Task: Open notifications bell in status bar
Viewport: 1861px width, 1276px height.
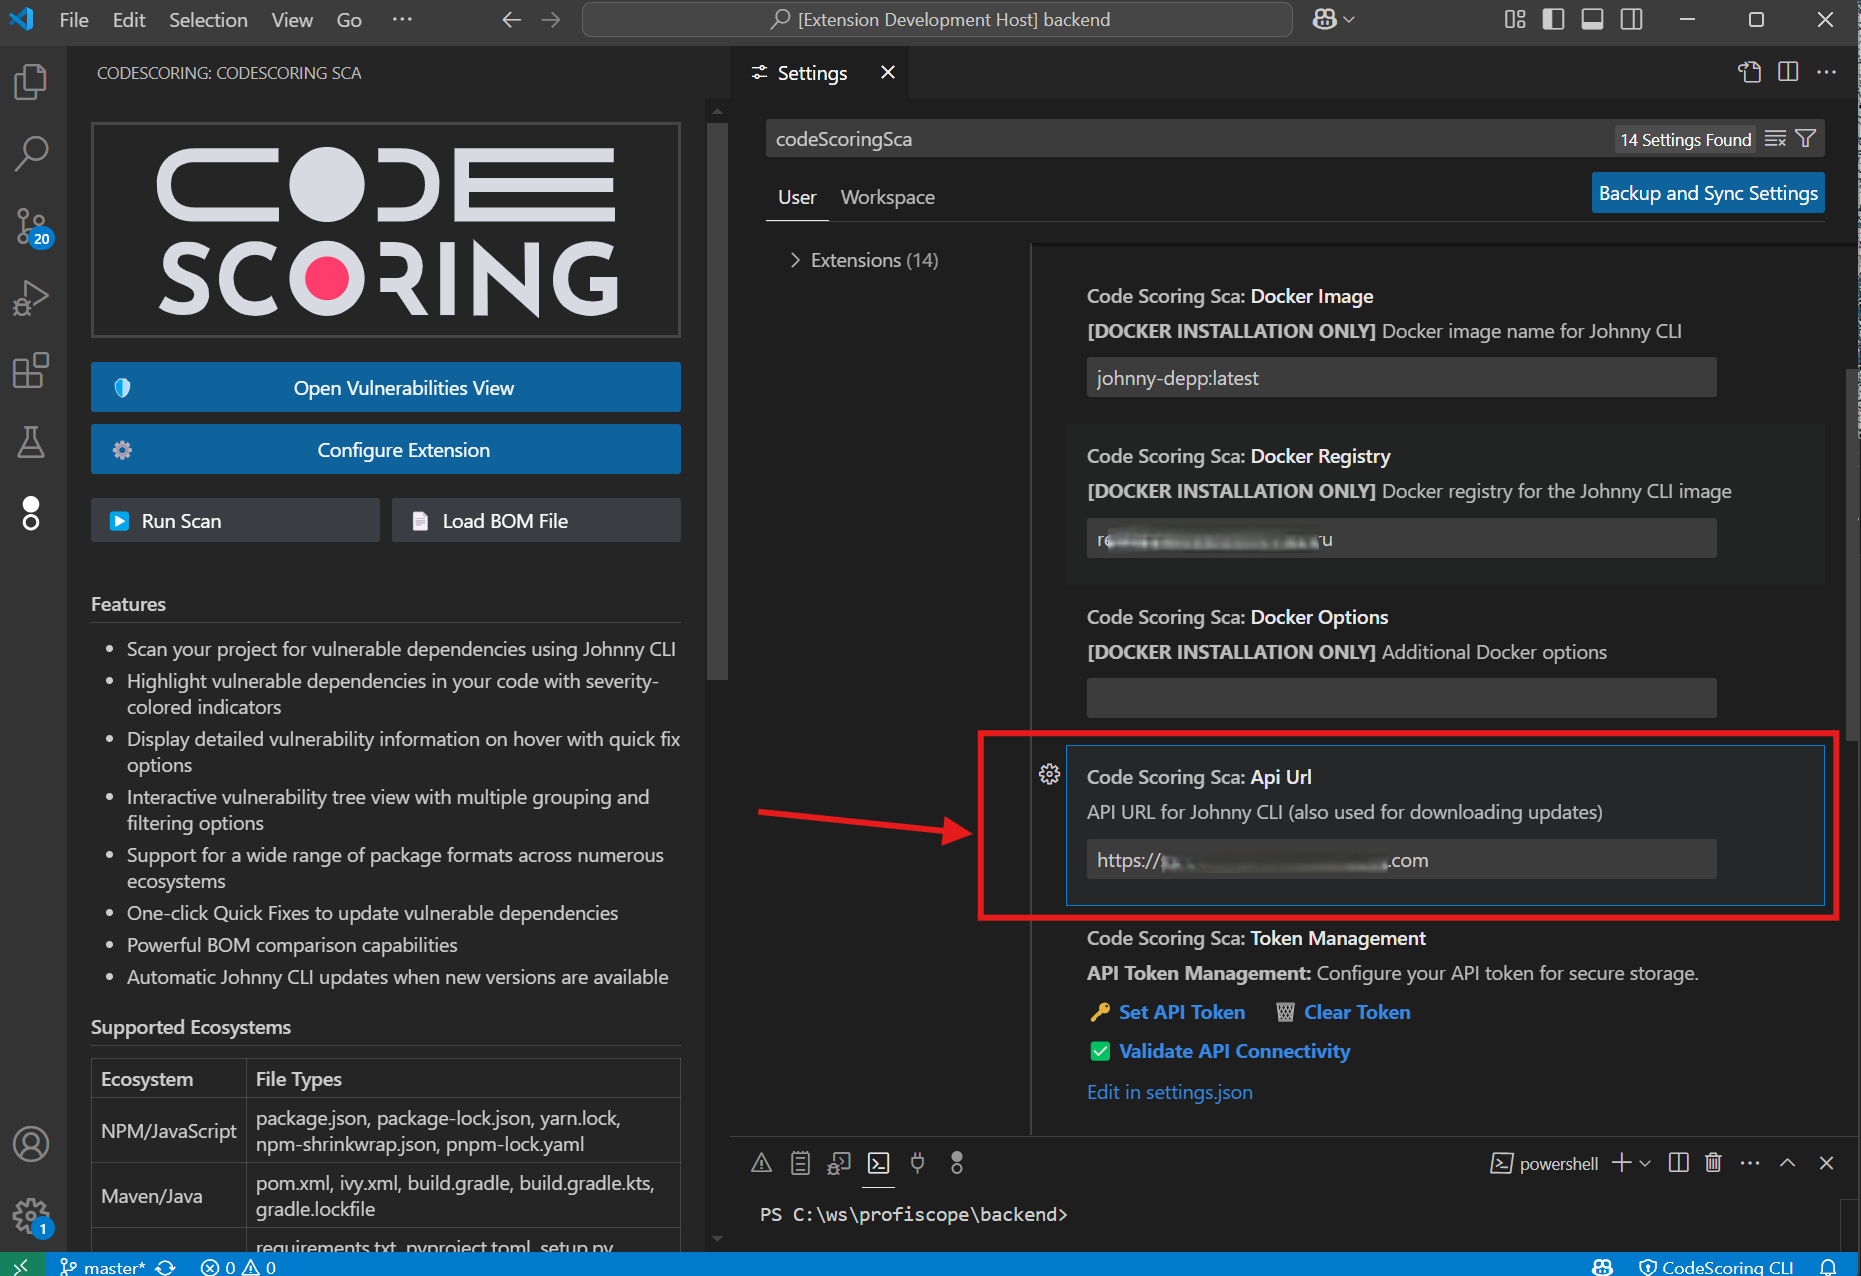Action: [x=1828, y=1266]
